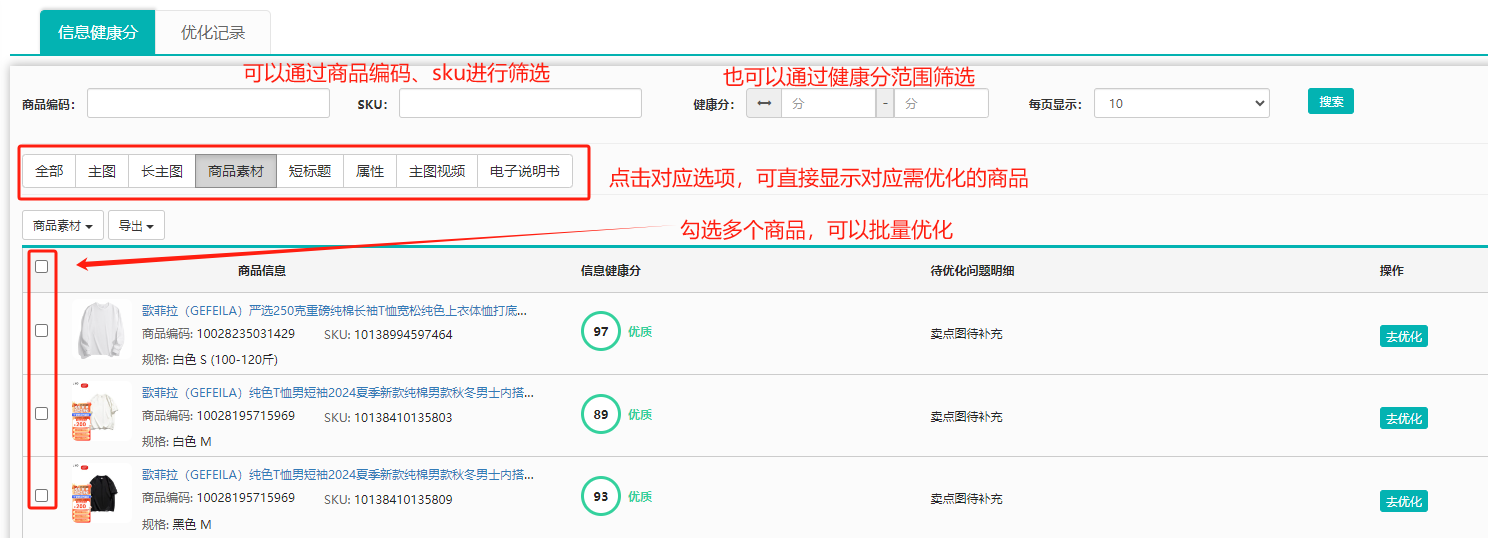Open the white long-sleeve shirt thumbnail
1488x538 pixels.
point(101,331)
